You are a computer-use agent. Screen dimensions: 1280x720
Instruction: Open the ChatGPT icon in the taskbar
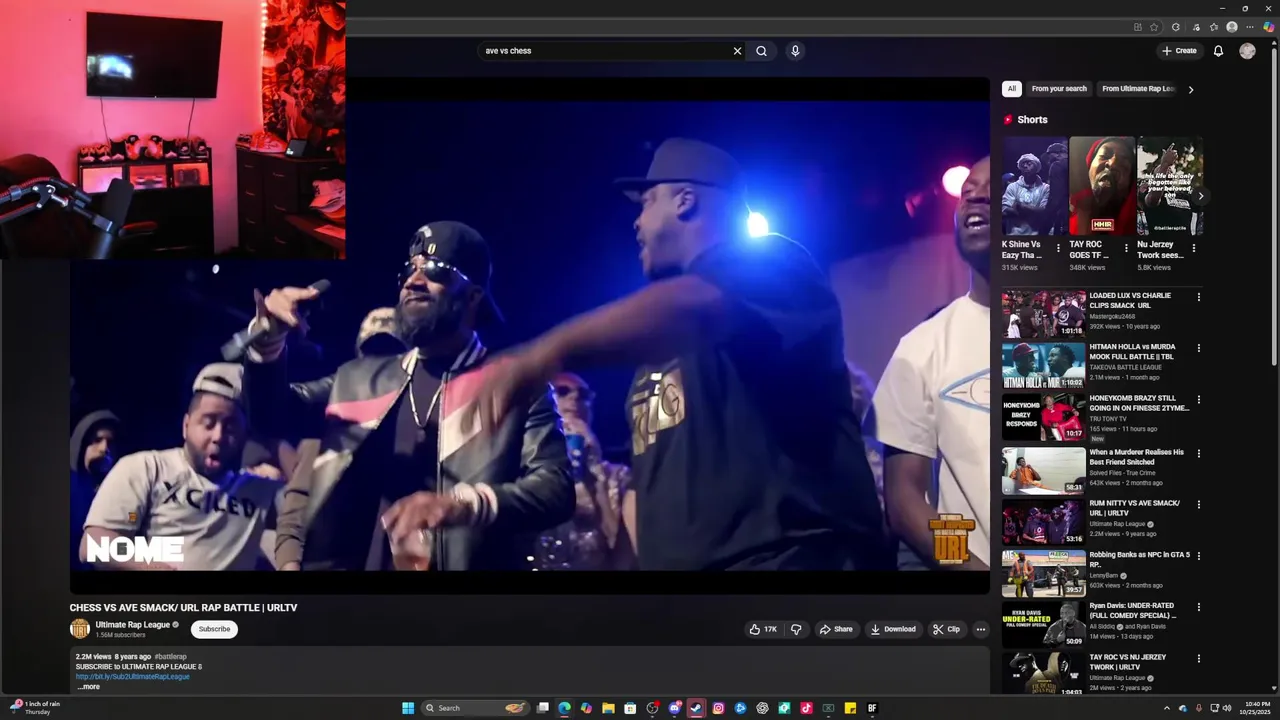tap(762, 708)
